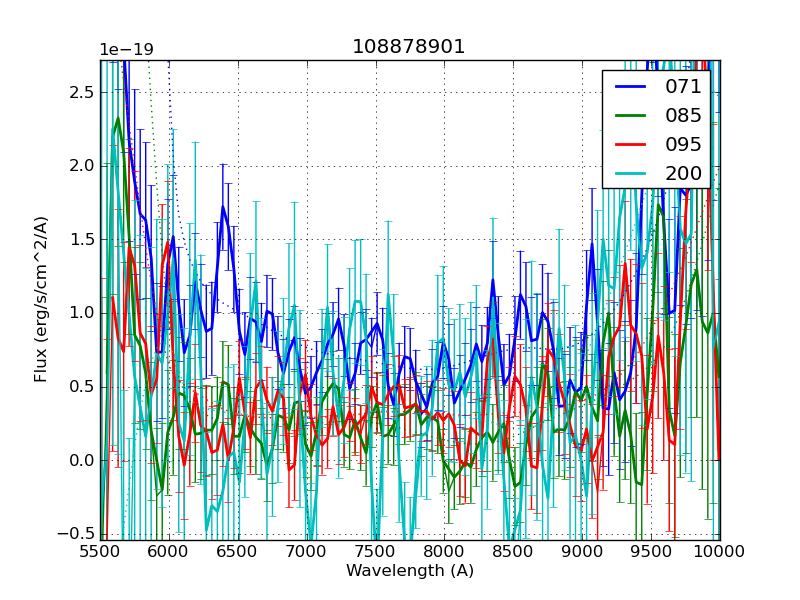The height and width of the screenshot is (600, 800).
Task: Click the green line swatch in legend
Action: (x=633, y=116)
